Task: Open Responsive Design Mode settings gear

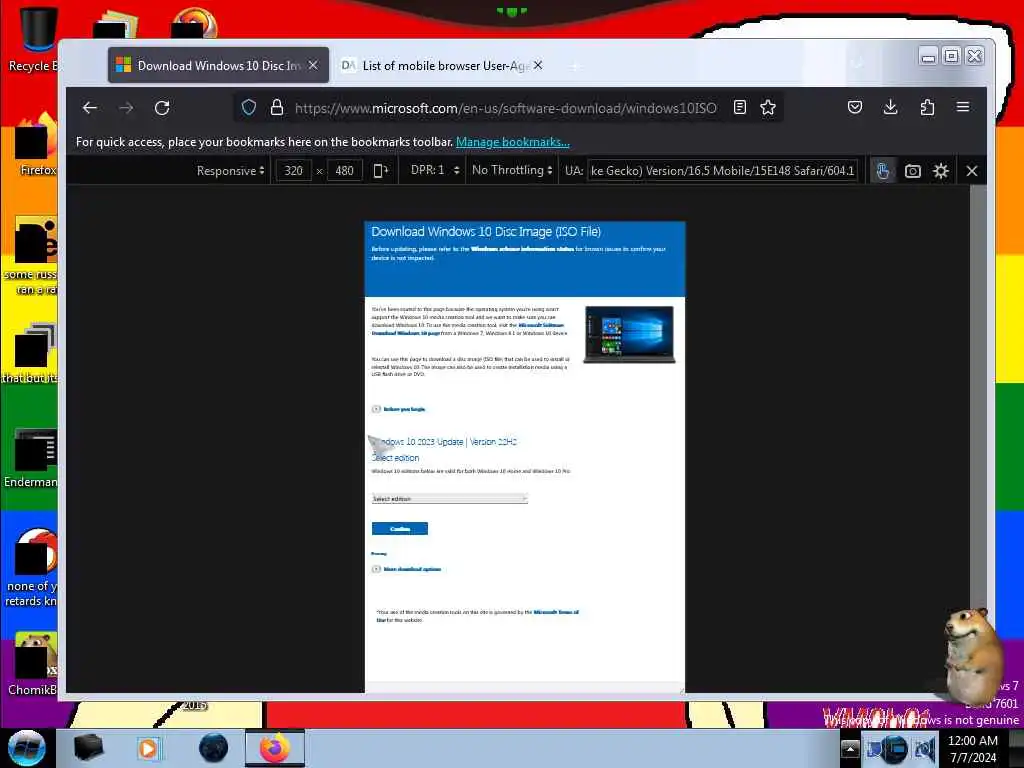Action: pos(940,171)
